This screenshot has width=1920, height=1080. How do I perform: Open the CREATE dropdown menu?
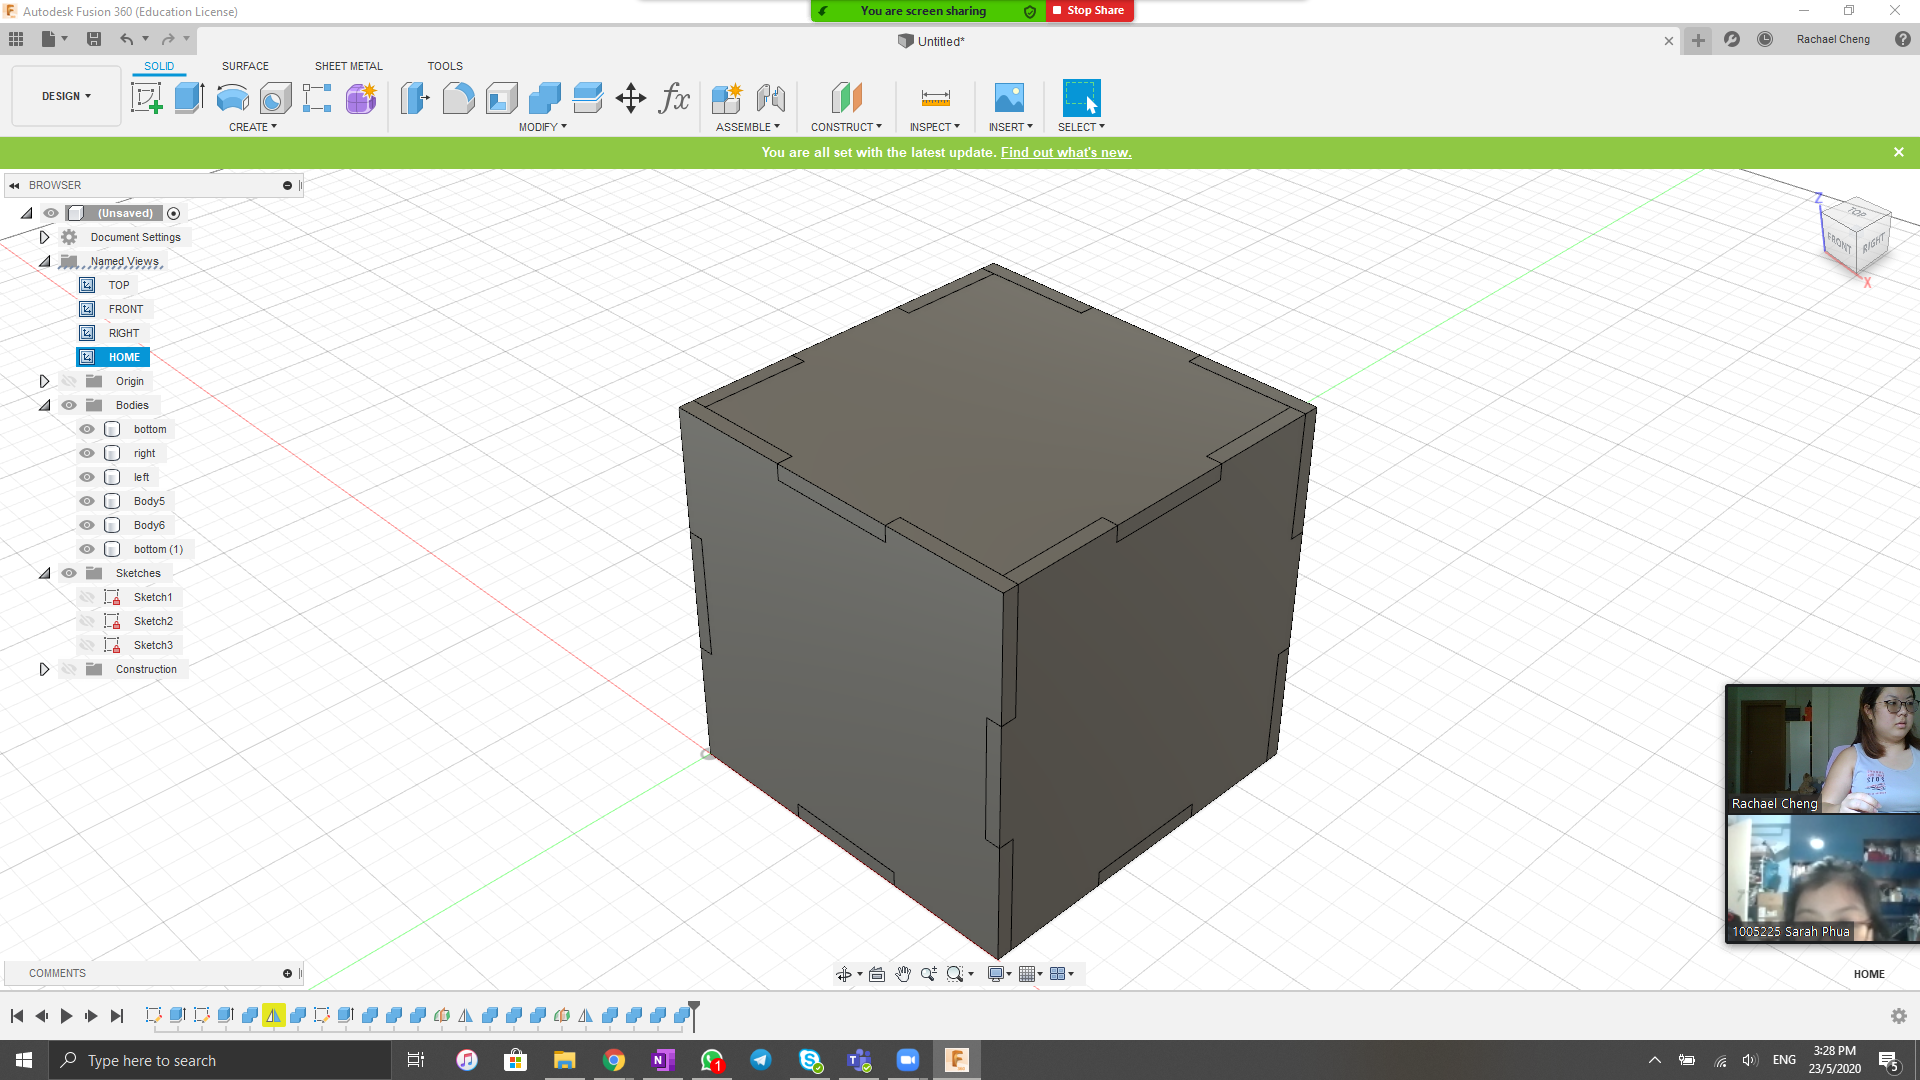click(253, 127)
